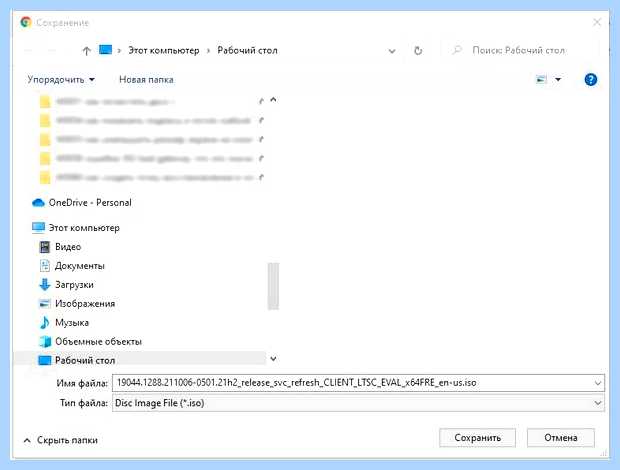Screen dimensions: 620x470
Task: Click the OneDrive cloud icon
Action: pyautogui.click(x=38, y=203)
